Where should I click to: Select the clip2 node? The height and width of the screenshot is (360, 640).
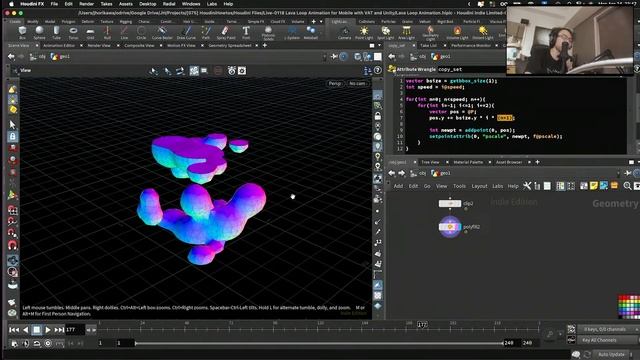450,203
